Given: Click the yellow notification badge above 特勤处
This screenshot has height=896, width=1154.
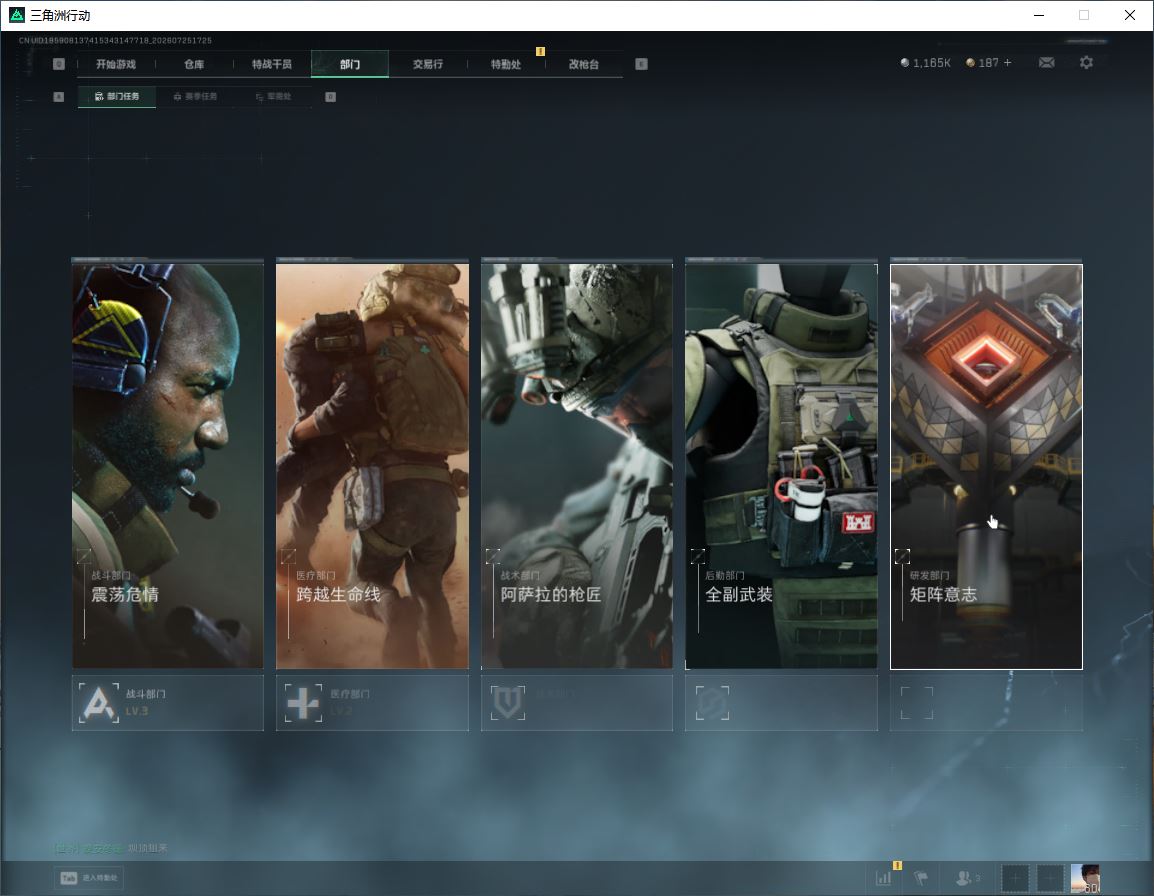Looking at the screenshot, I should point(540,52).
